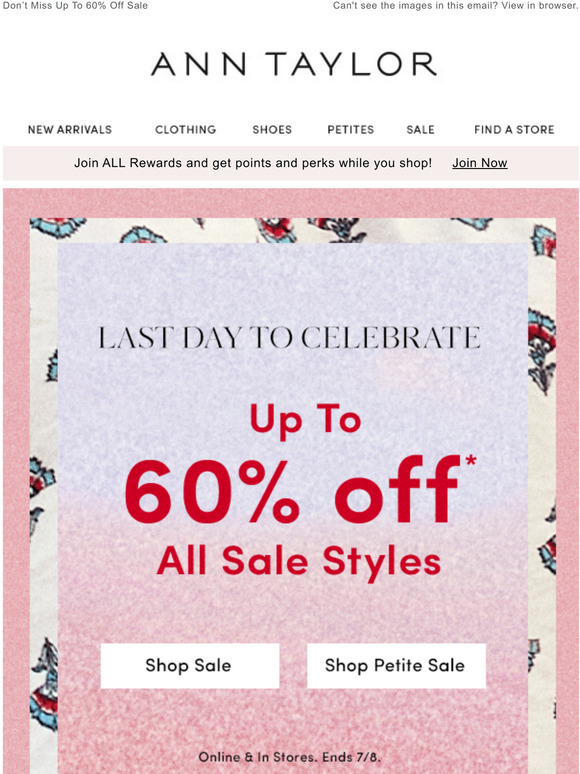This screenshot has height=774, width=580.
Task: Click the All Sale Styles text
Action: pyautogui.click(x=299, y=562)
